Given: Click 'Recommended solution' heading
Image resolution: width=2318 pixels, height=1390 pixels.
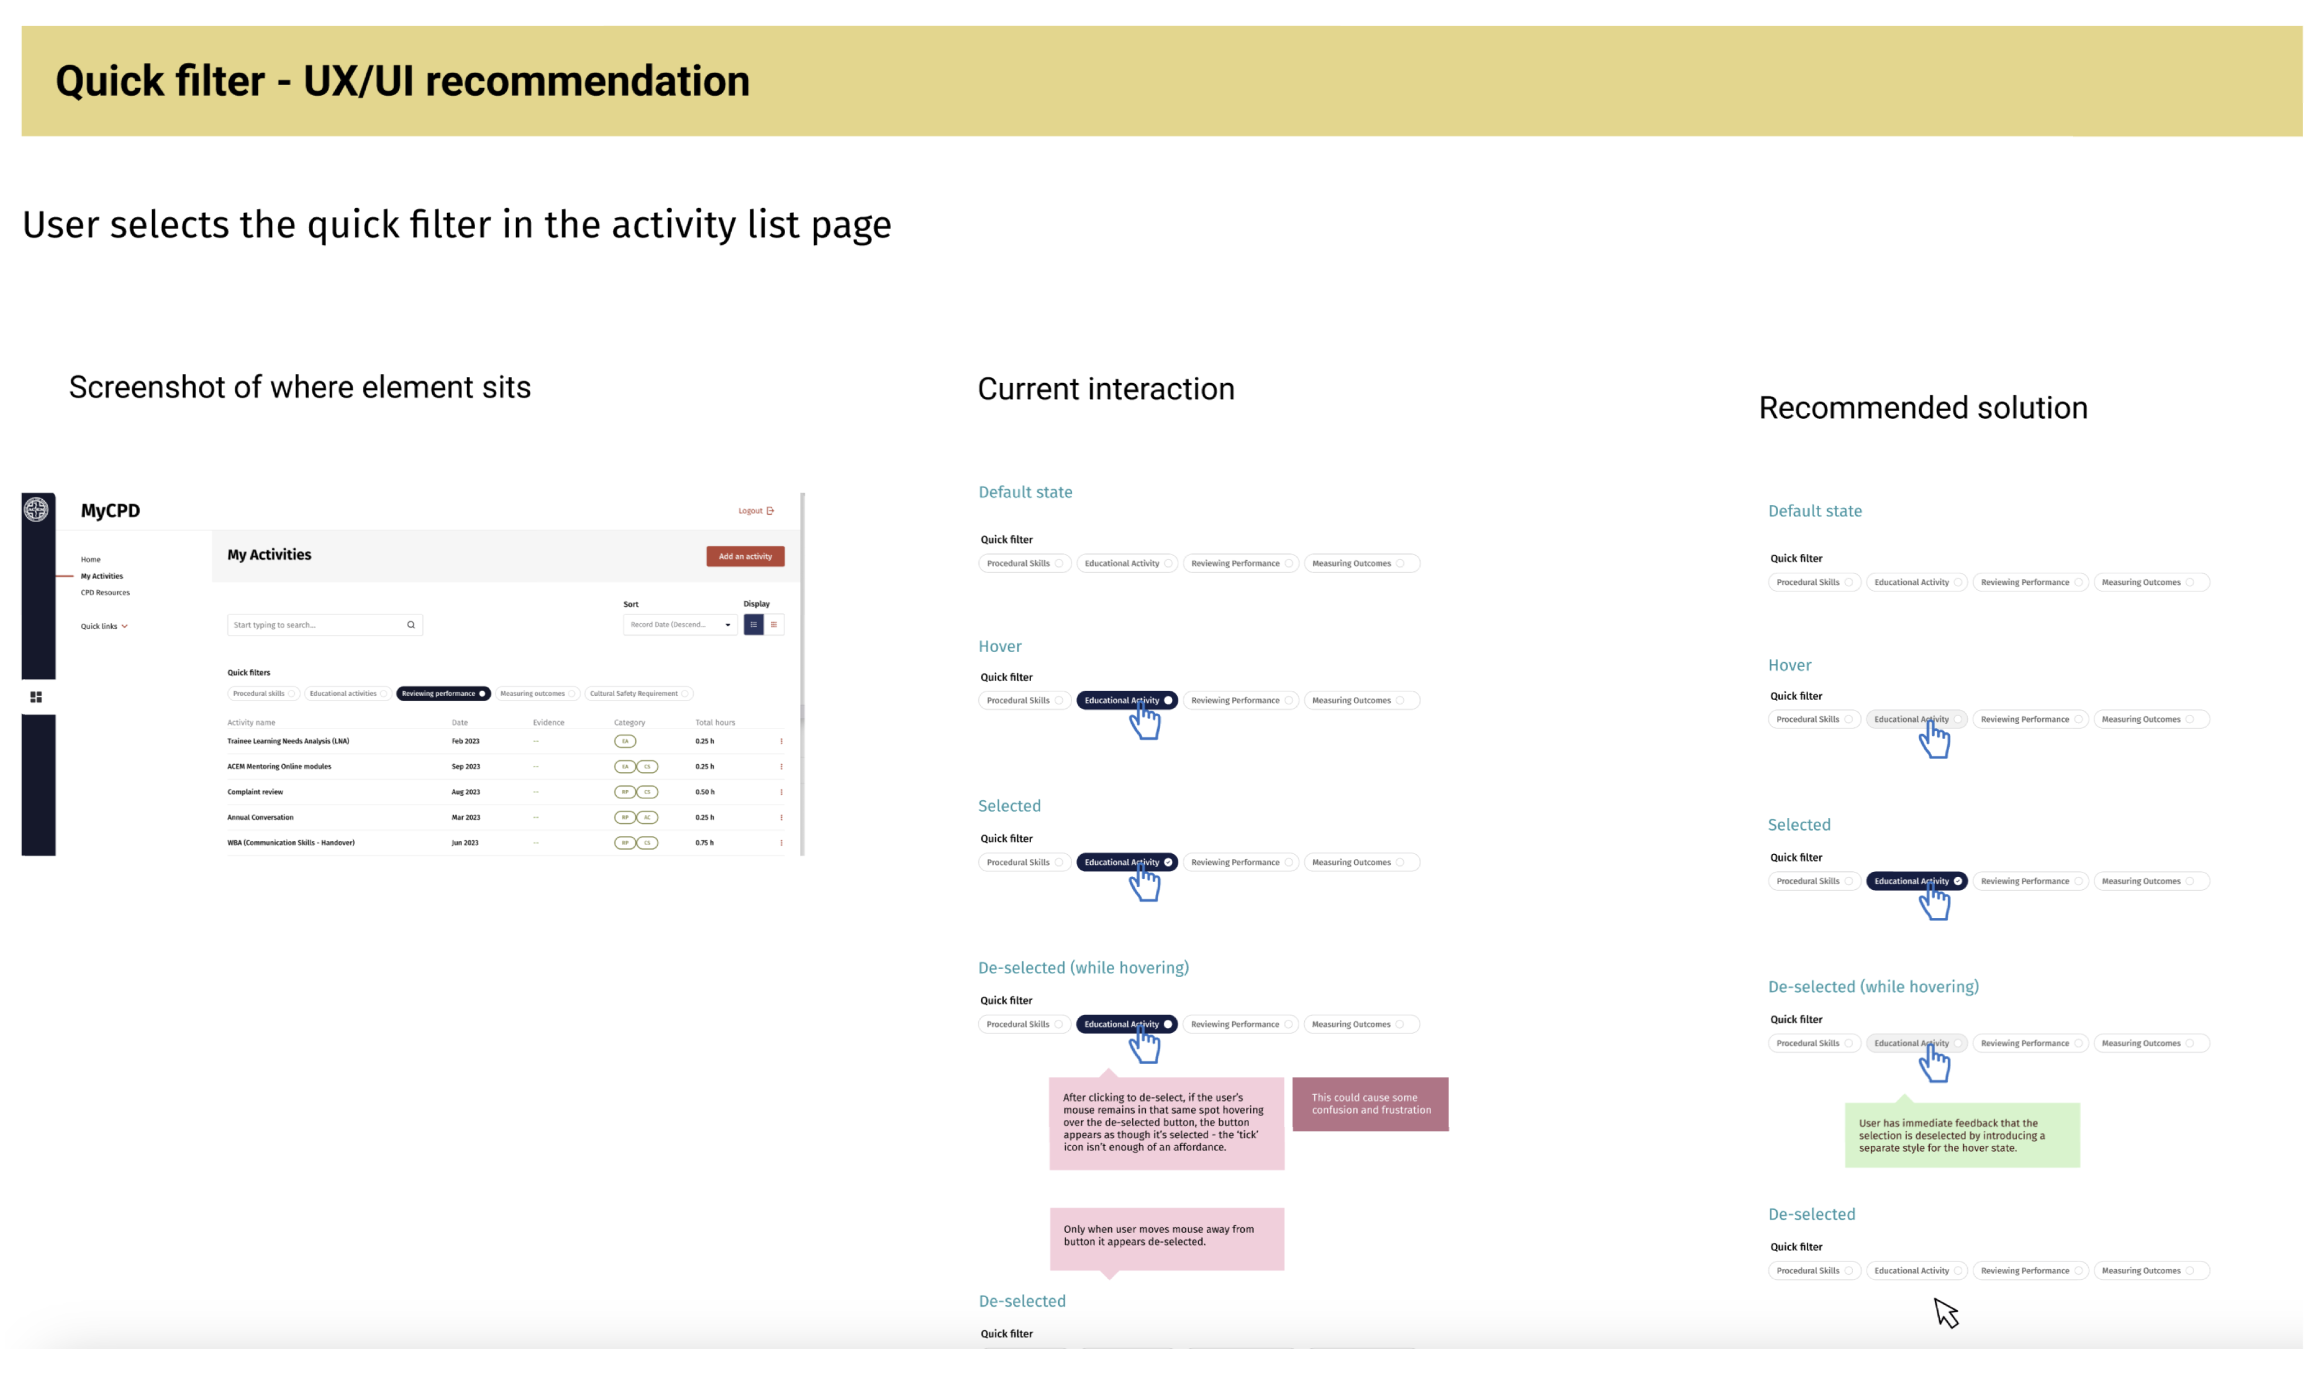Looking at the screenshot, I should (x=1922, y=408).
